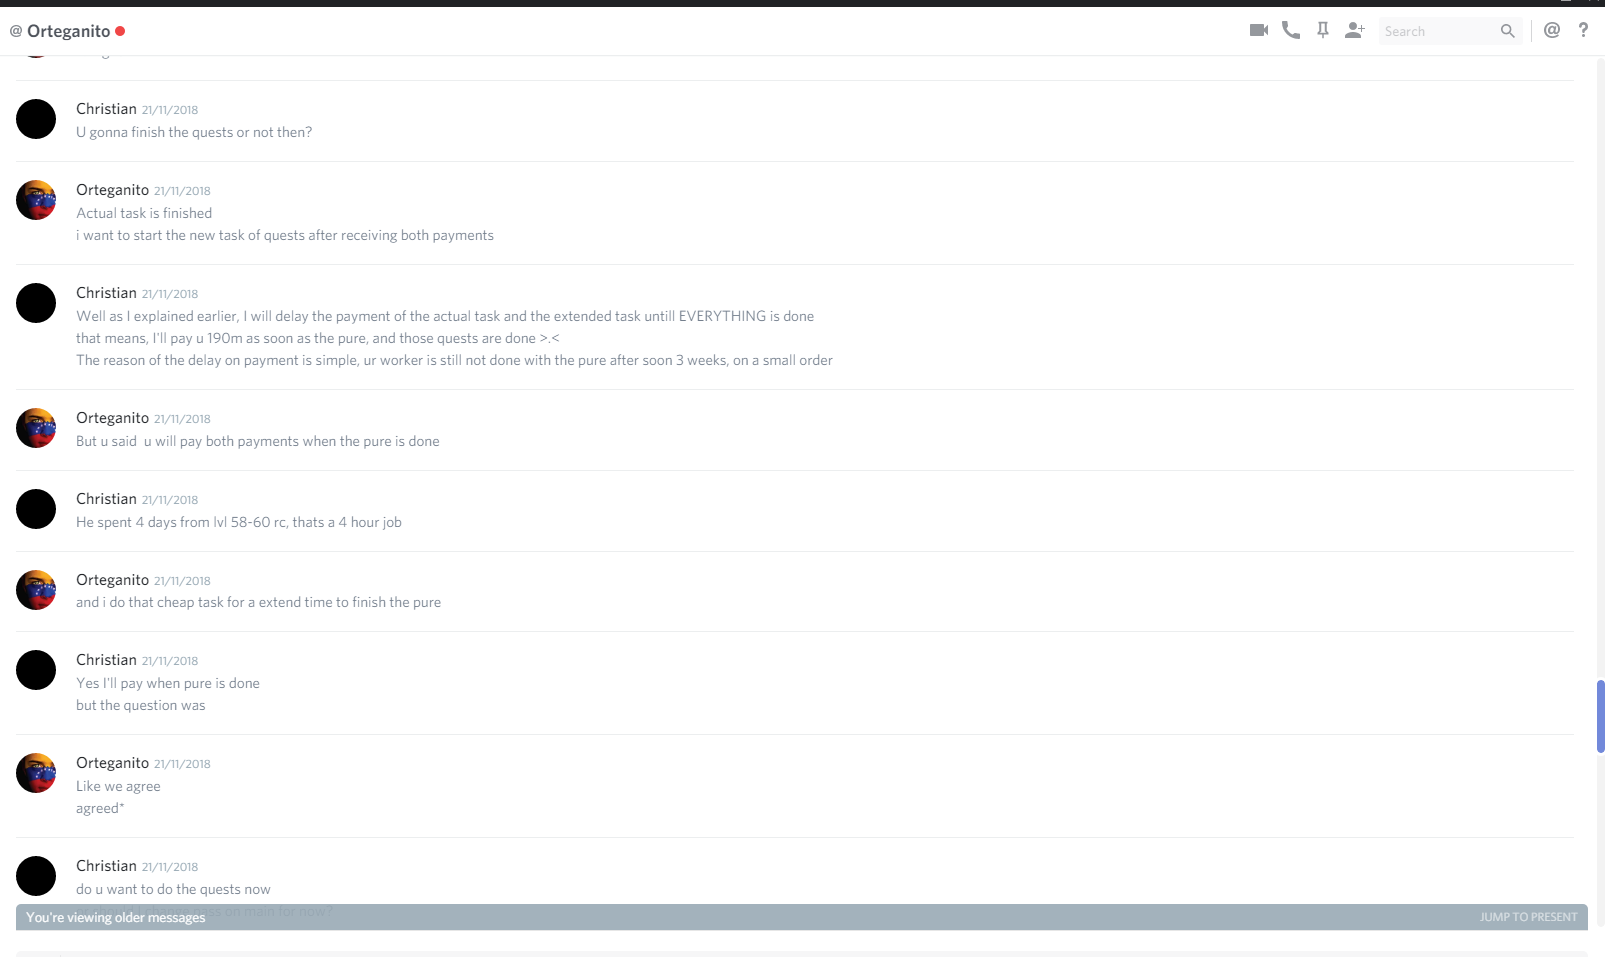Open recent mentions

pos(1552,30)
